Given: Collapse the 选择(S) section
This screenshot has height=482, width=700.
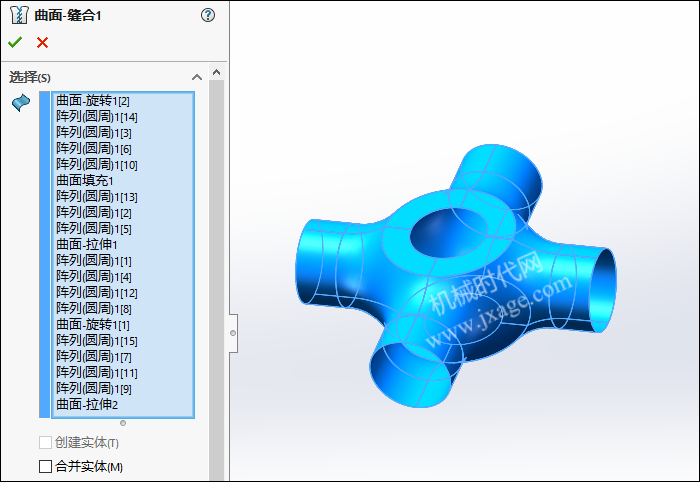Looking at the screenshot, I should pos(197,77).
